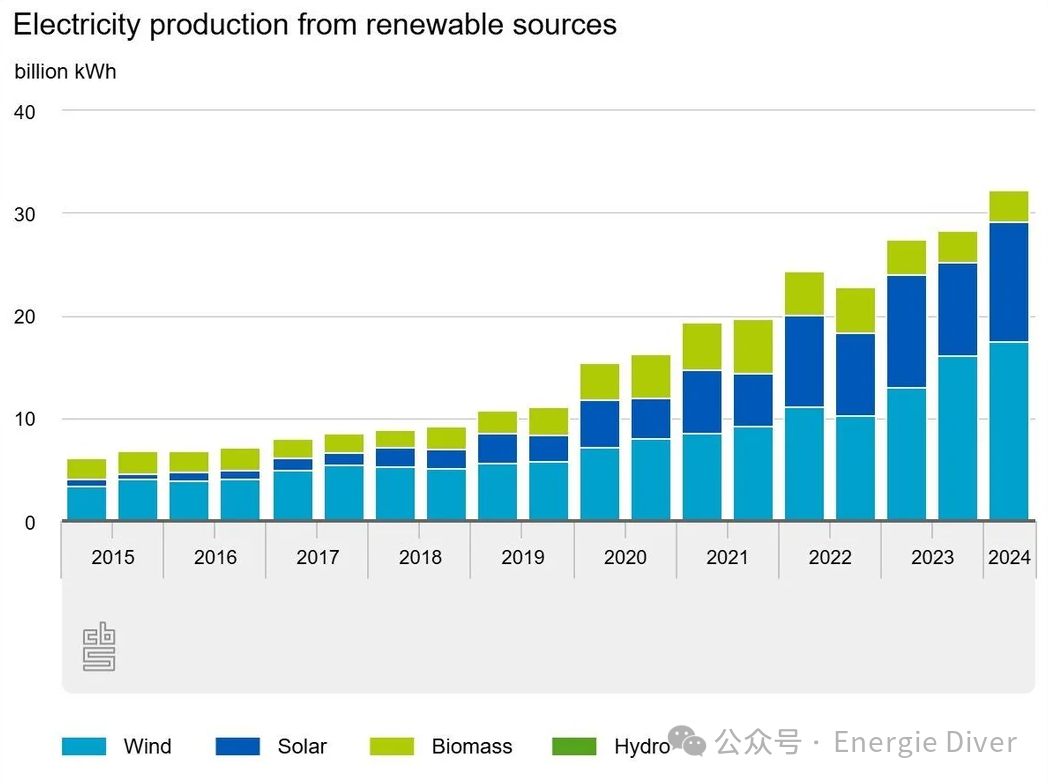Click the Wind segment of the 2024 bar
1050x784 pixels.
click(1009, 430)
